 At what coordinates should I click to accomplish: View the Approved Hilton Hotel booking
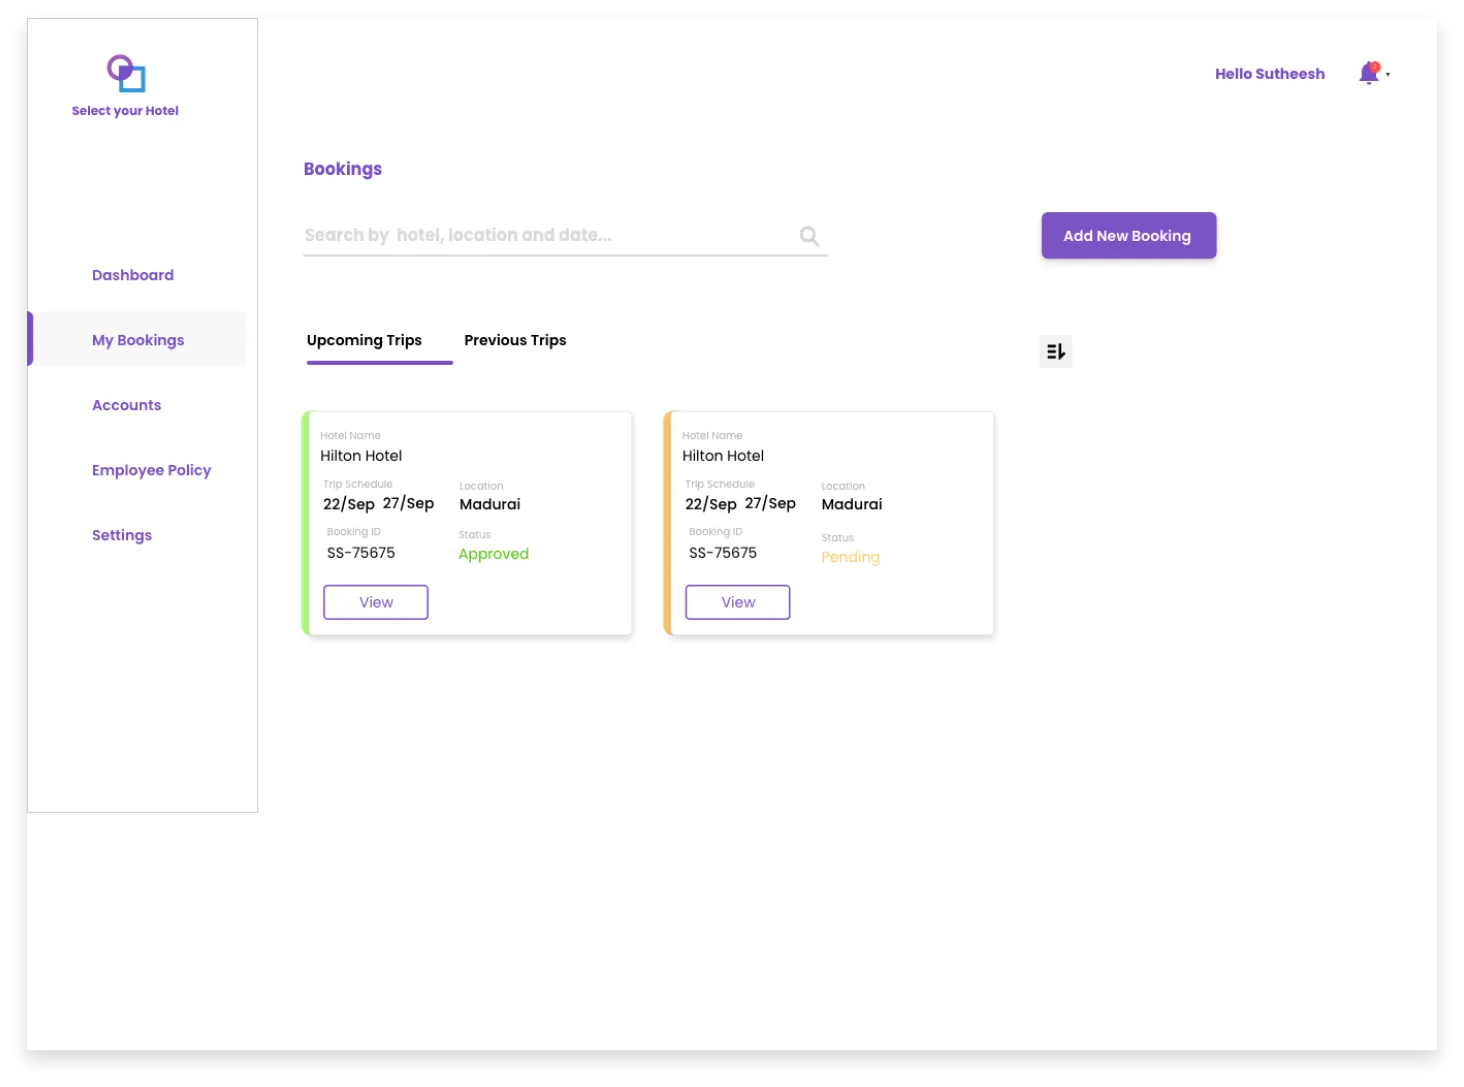(x=376, y=602)
